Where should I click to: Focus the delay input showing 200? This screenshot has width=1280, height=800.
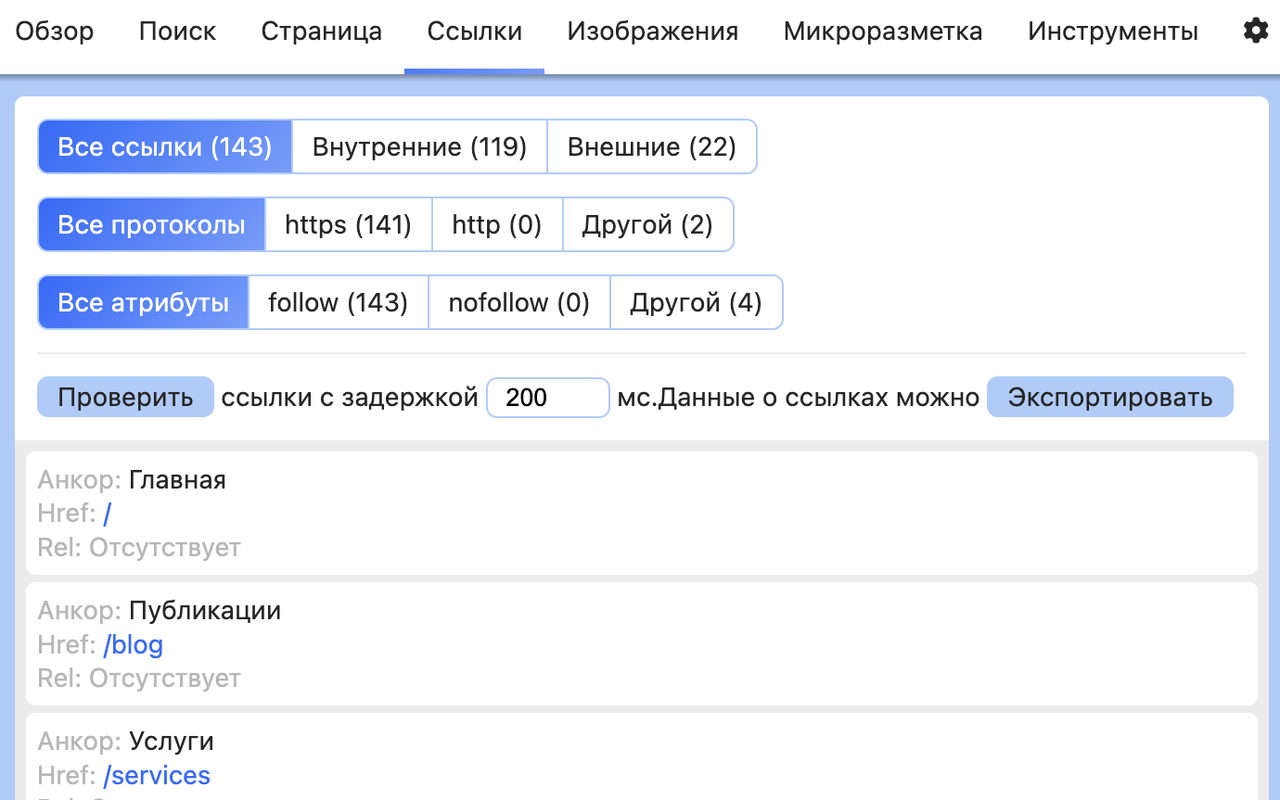pos(548,397)
